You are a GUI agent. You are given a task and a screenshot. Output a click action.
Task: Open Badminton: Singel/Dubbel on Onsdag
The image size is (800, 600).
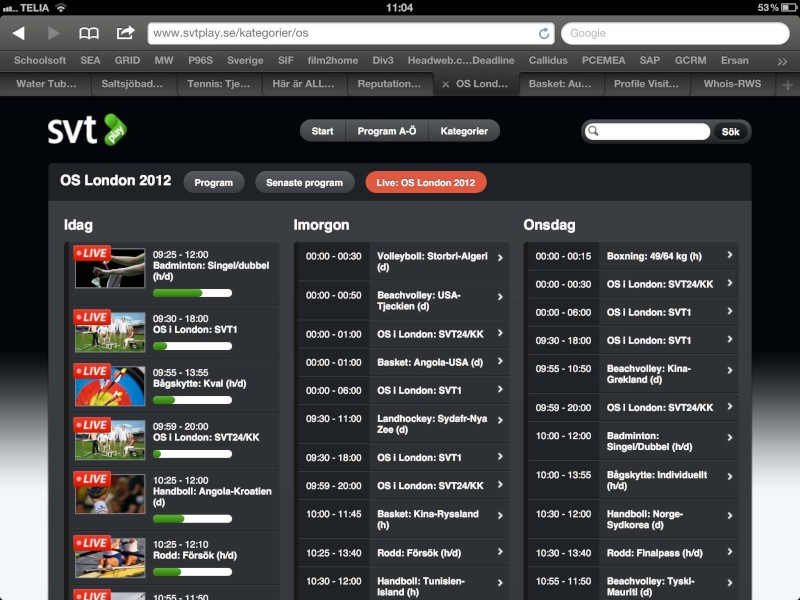tap(633, 441)
